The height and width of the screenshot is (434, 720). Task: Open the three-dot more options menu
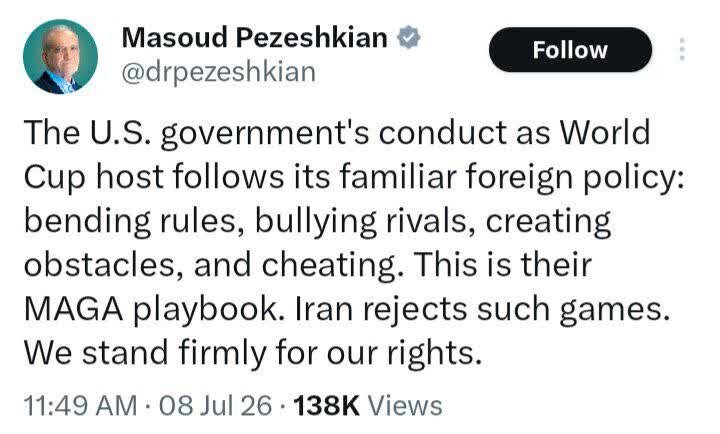coord(682,50)
